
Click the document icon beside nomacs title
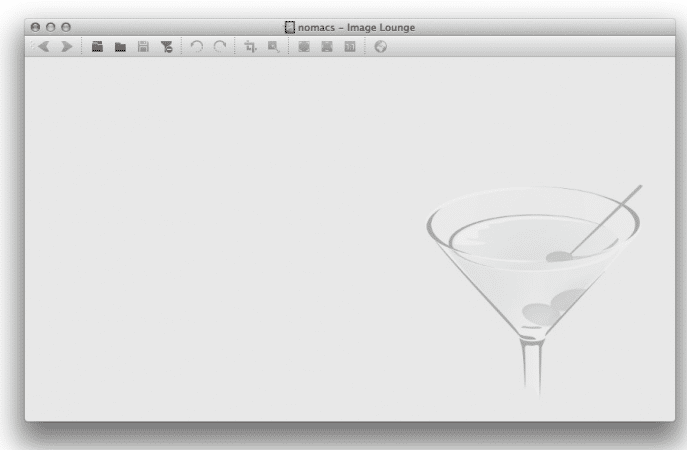click(x=290, y=27)
